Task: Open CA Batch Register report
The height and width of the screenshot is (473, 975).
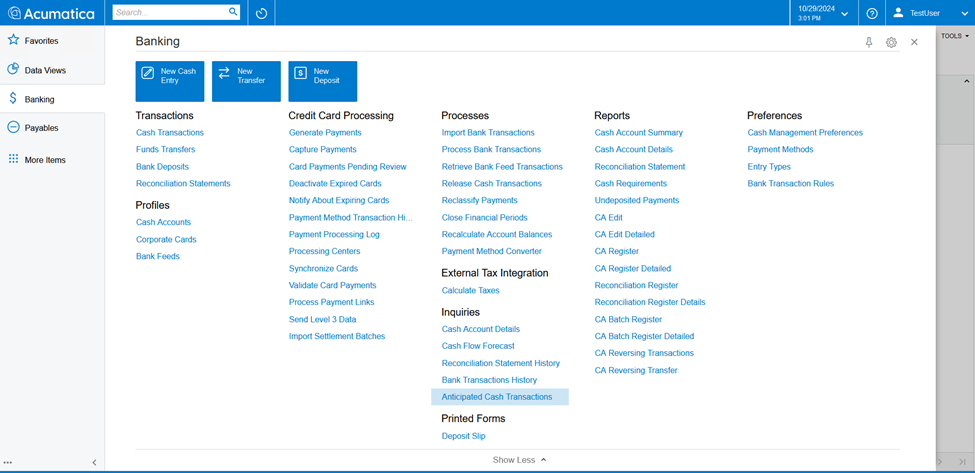Action: (x=628, y=319)
